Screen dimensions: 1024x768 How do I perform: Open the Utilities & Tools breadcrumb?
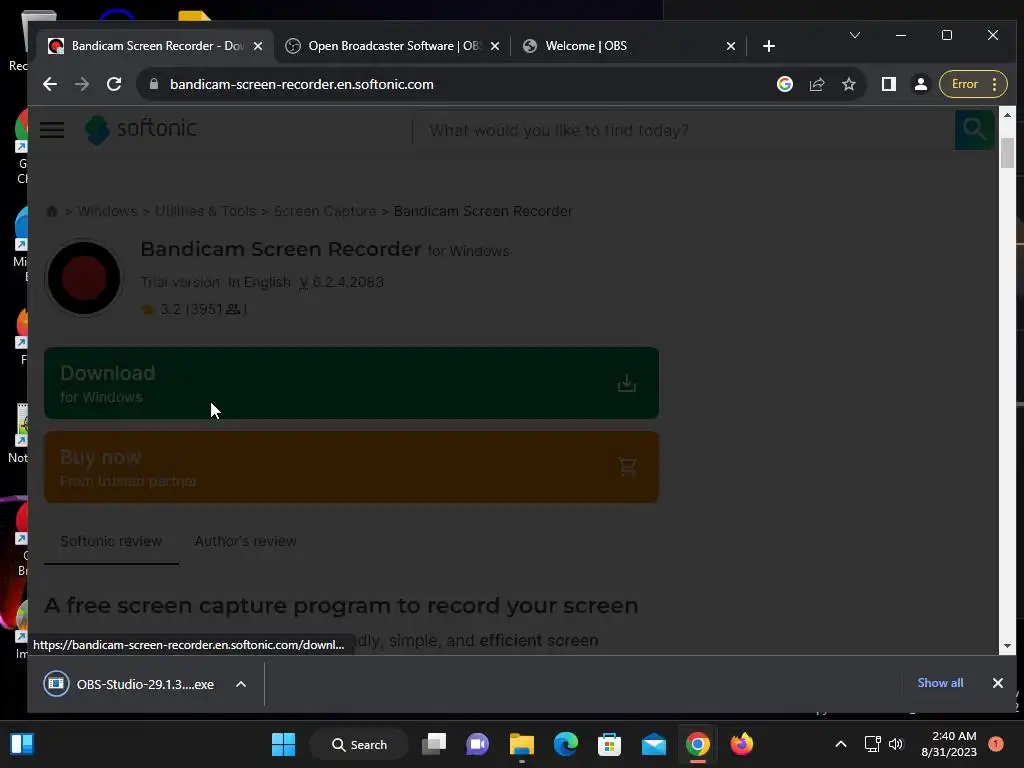tap(205, 211)
